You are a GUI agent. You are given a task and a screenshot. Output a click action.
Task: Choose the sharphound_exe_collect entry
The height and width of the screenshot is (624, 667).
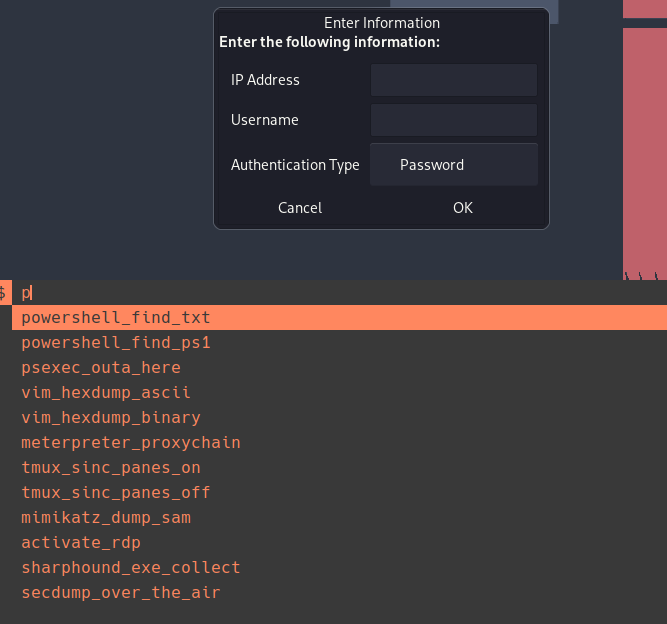[131, 568]
